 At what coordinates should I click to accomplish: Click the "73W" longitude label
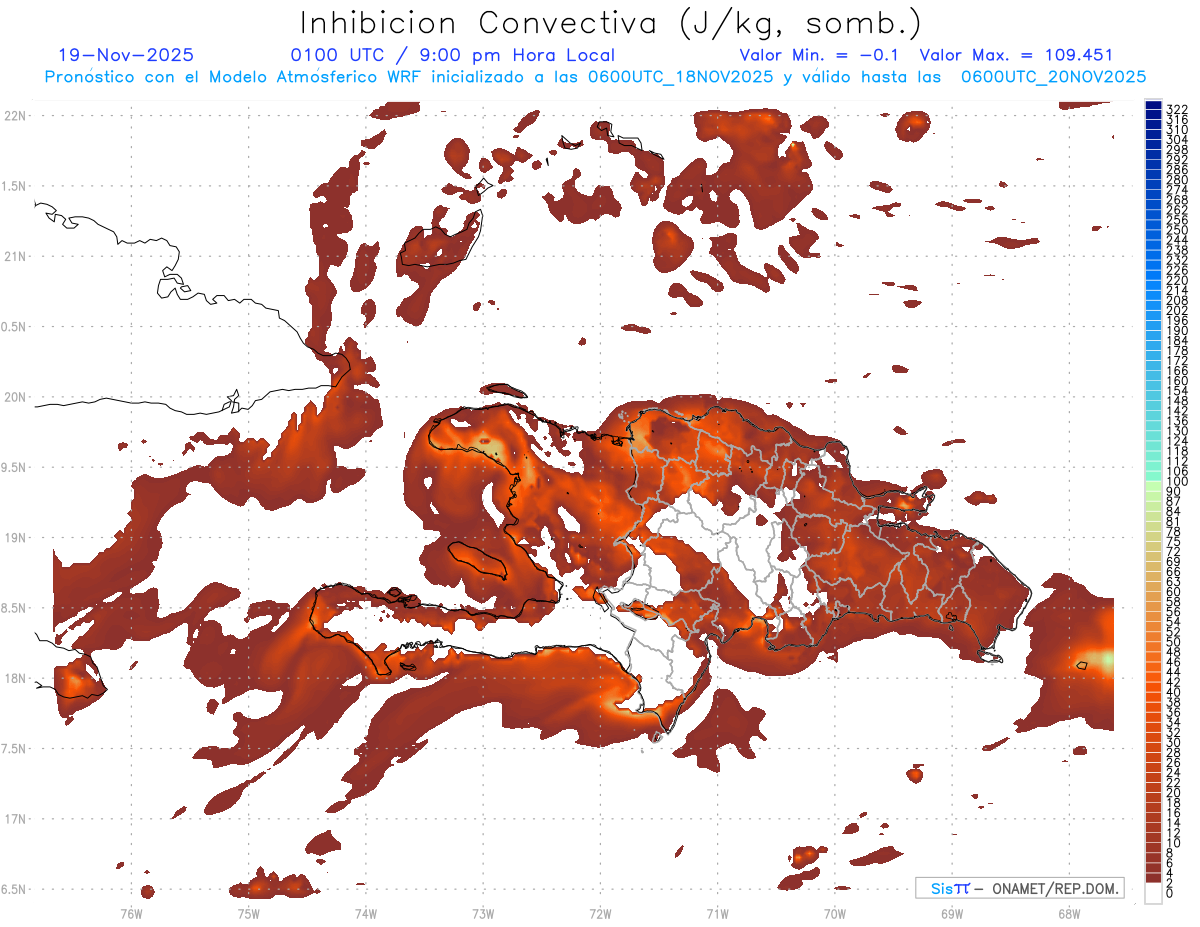pos(483,913)
